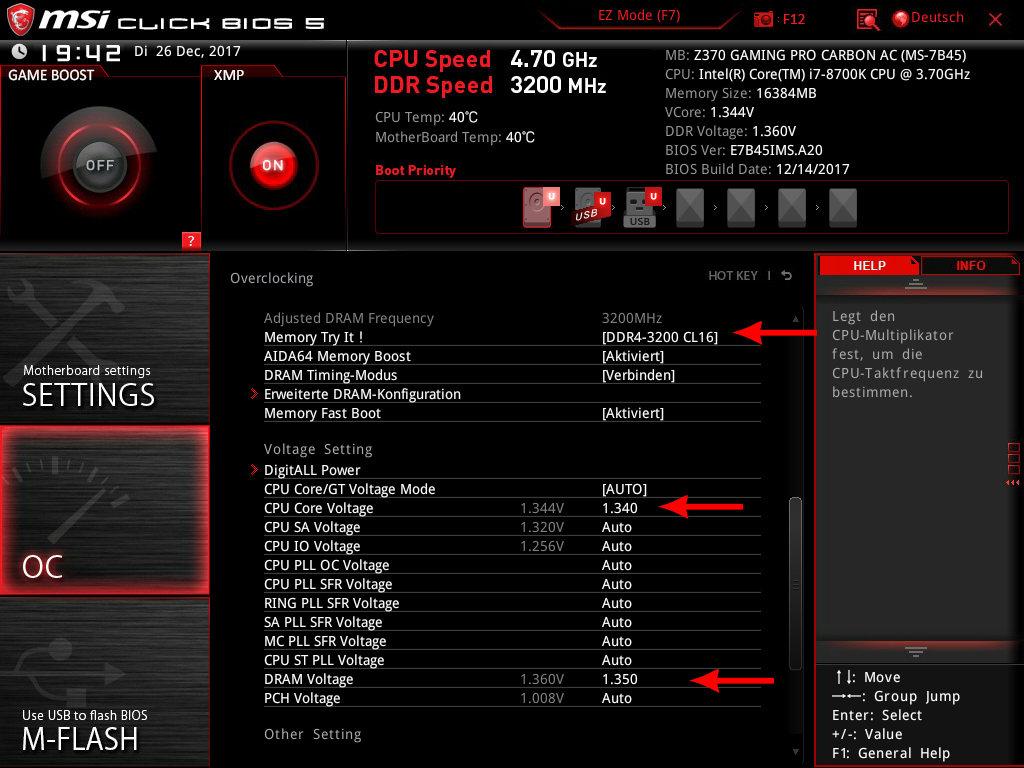Screen dimensions: 1024x768
Task: Click the Deutsch language globe icon
Action: coord(901,19)
